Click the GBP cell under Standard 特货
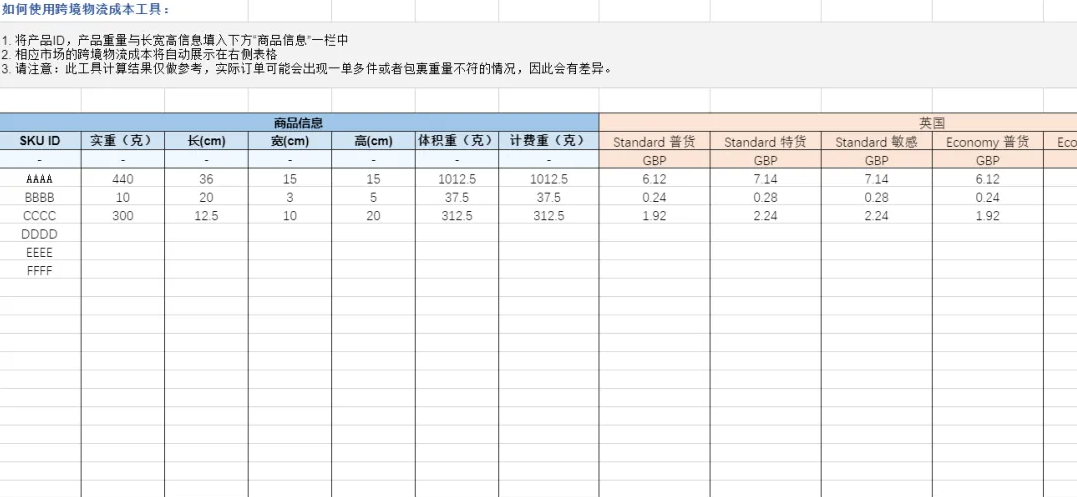 click(765, 160)
